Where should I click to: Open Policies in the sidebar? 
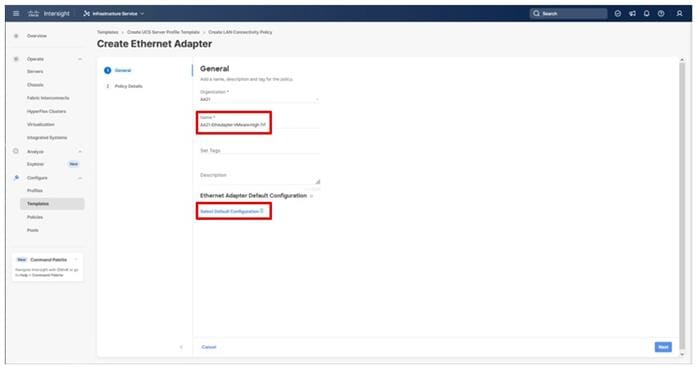point(35,217)
